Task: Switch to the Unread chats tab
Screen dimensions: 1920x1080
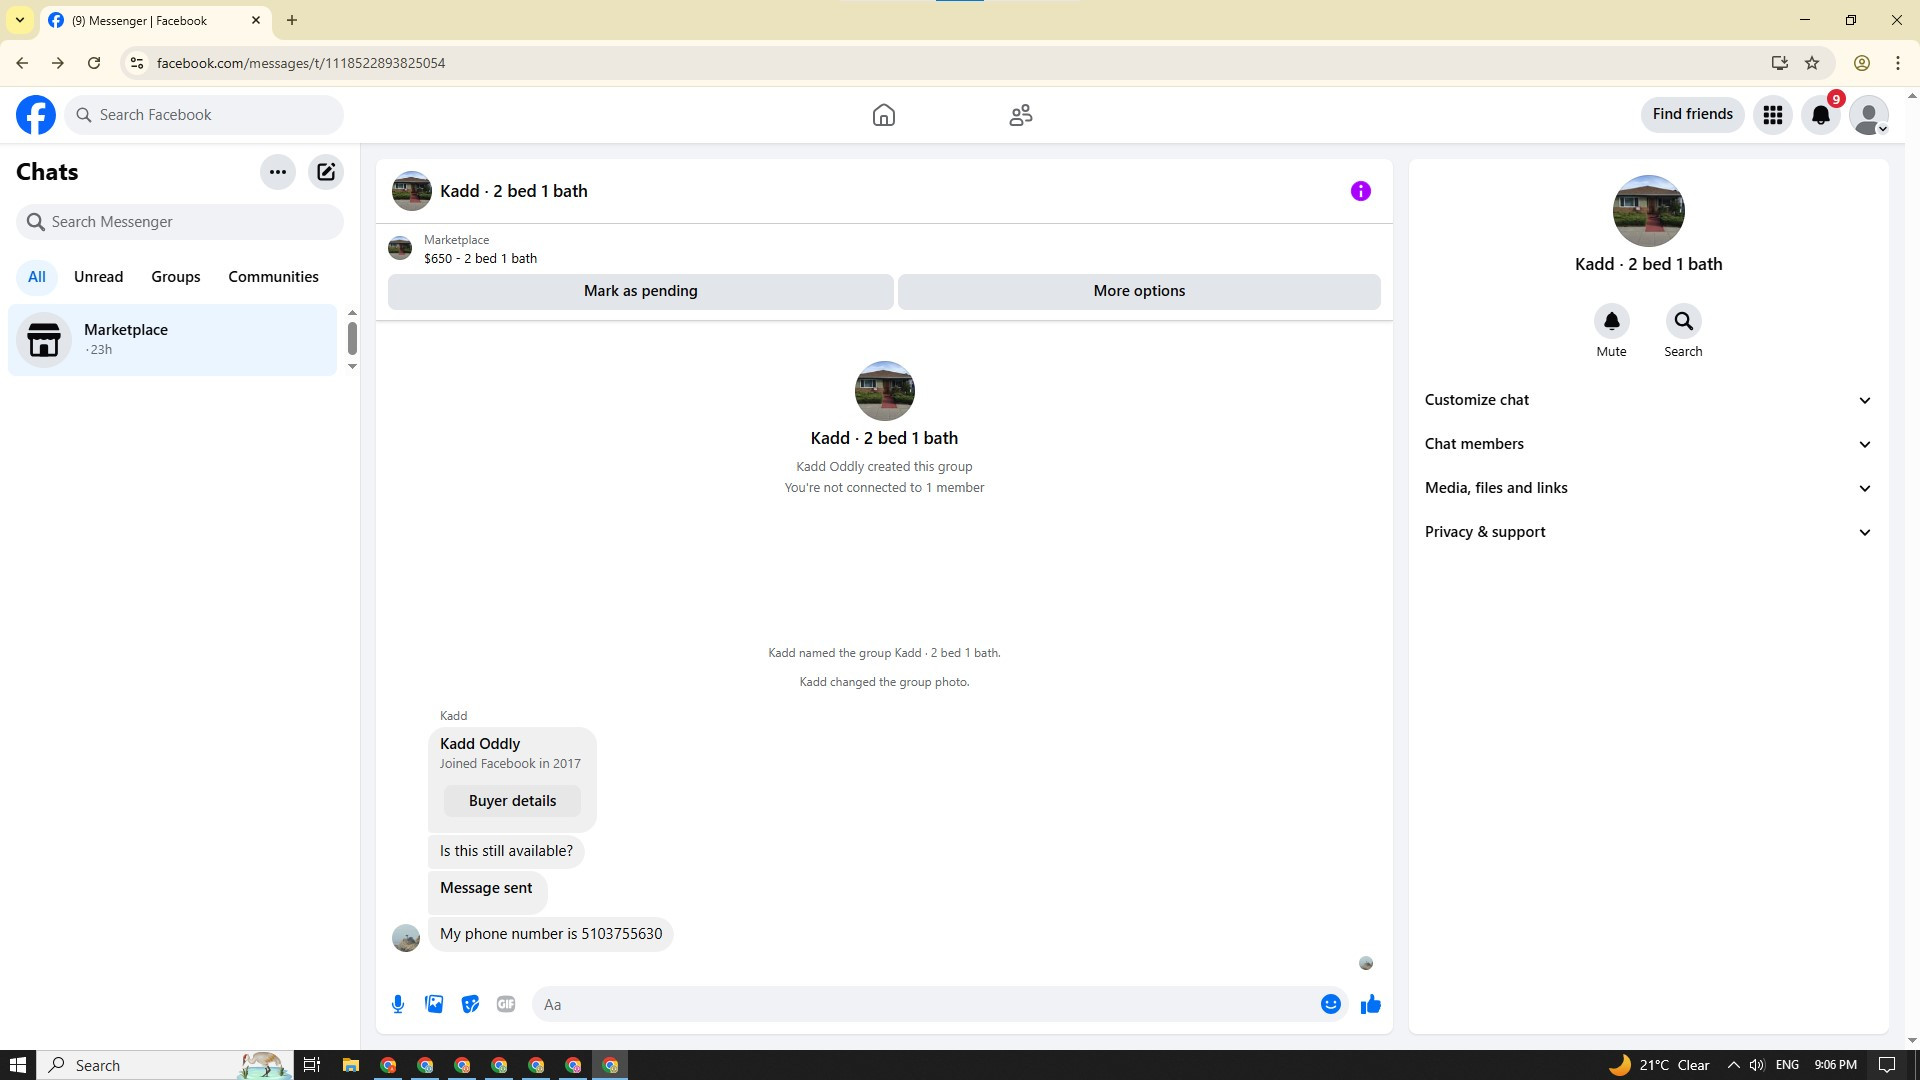Action: [x=98, y=277]
